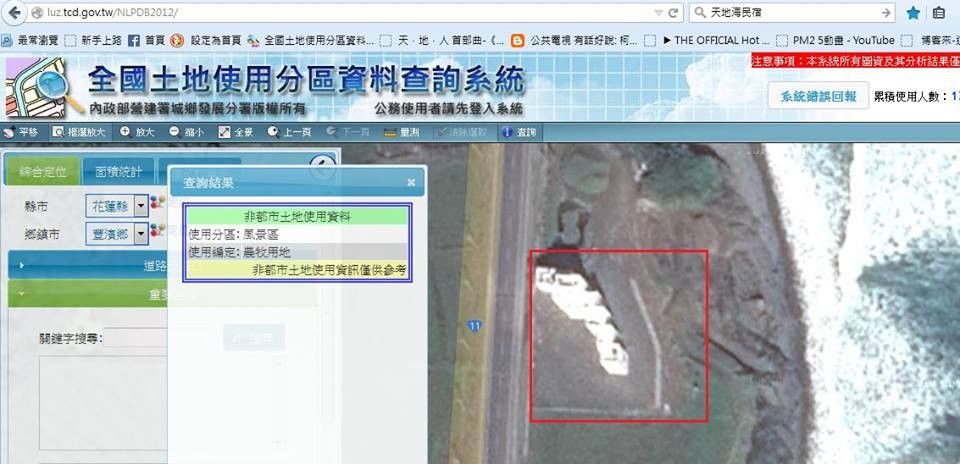Click the keyword search results list box
This screenshot has height=464, width=960.
pyautogui.click(x=103, y=403)
